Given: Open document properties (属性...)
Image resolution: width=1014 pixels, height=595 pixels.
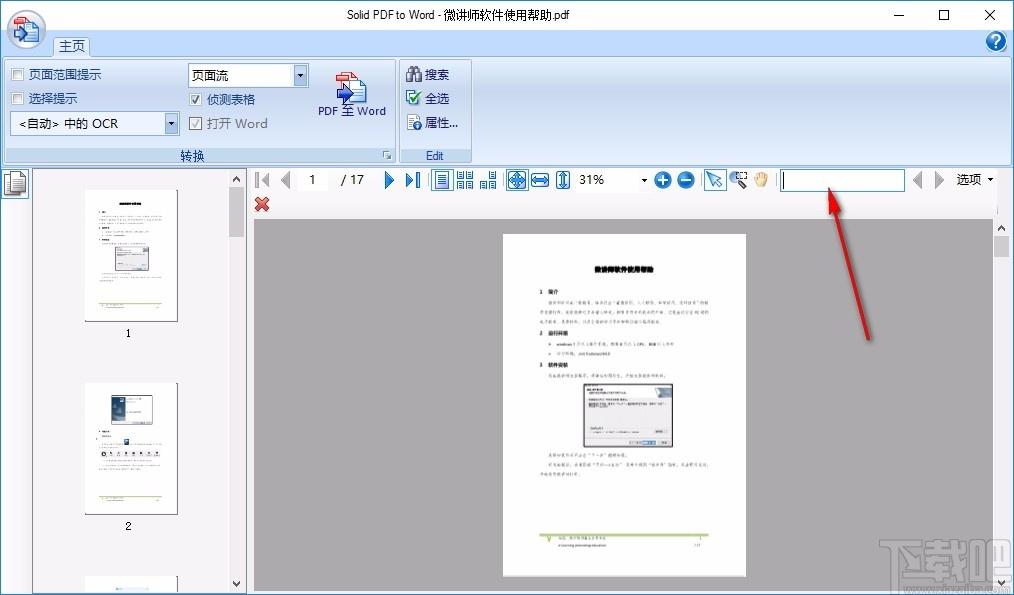Looking at the screenshot, I should click(x=433, y=122).
